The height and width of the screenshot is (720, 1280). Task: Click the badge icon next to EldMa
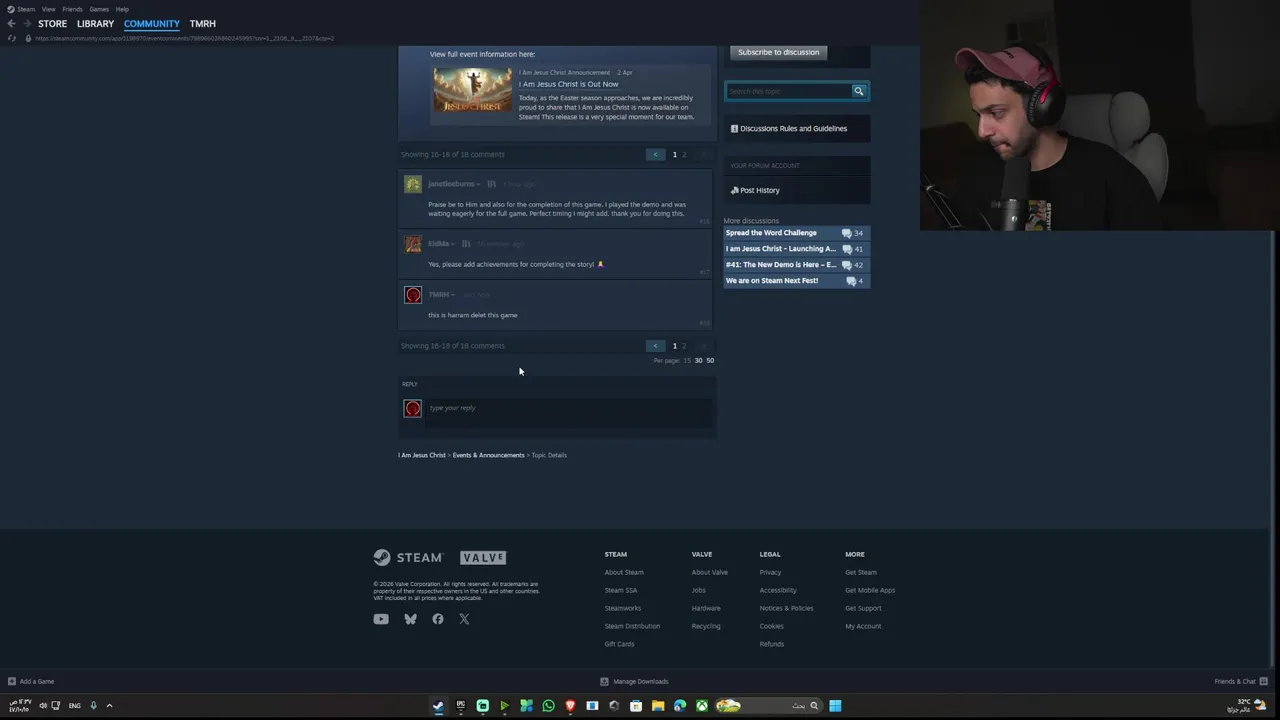point(466,244)
